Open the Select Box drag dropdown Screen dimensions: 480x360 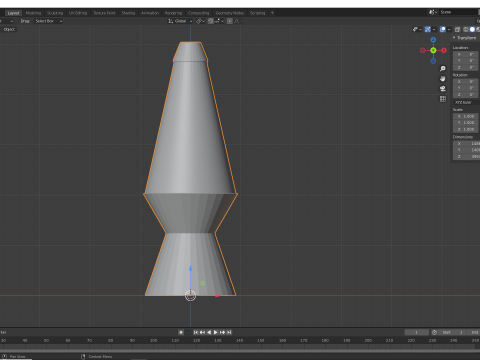[49, 21]
